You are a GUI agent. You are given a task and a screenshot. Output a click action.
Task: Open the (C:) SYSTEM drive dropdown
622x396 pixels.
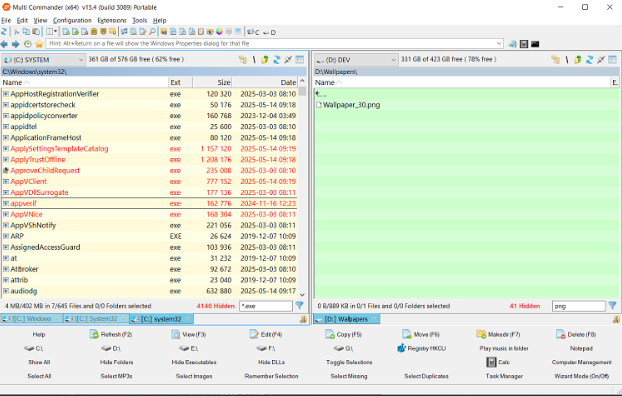coord(43,60)
